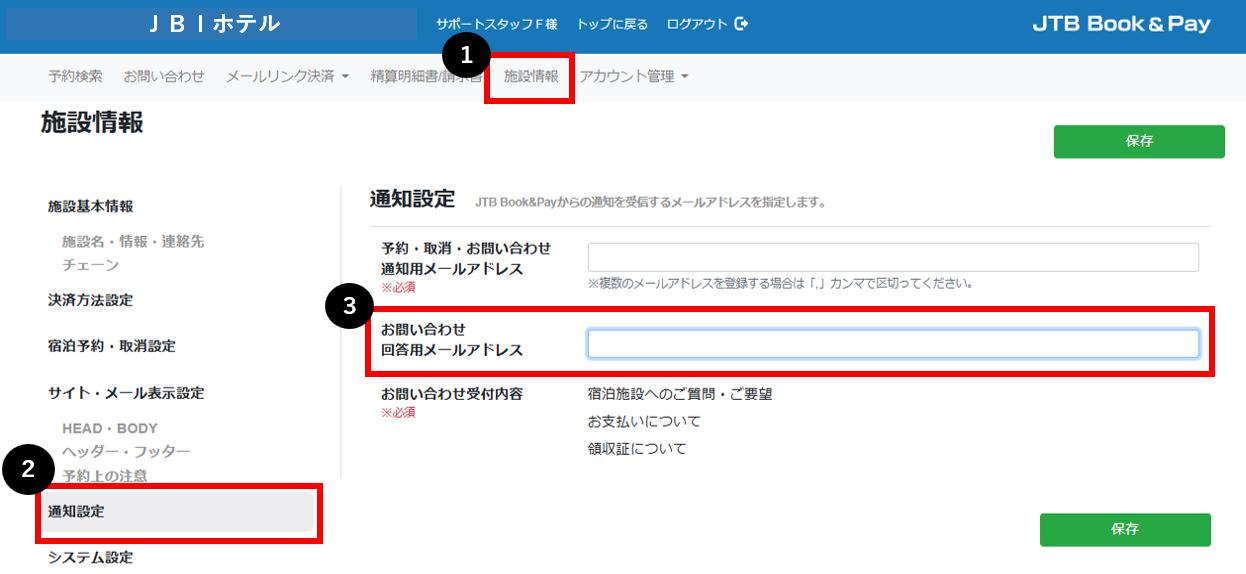Click the JTB Book&Pay logo
The height and width of the screenshot is (574, 1246).
1121,24
